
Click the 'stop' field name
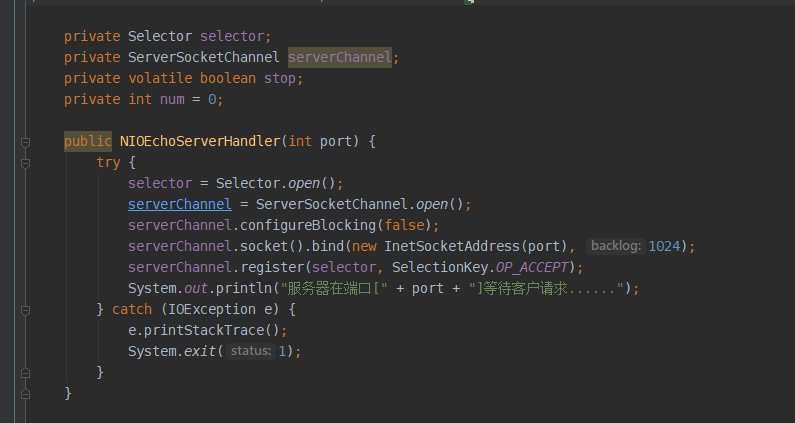click(280, 78)
